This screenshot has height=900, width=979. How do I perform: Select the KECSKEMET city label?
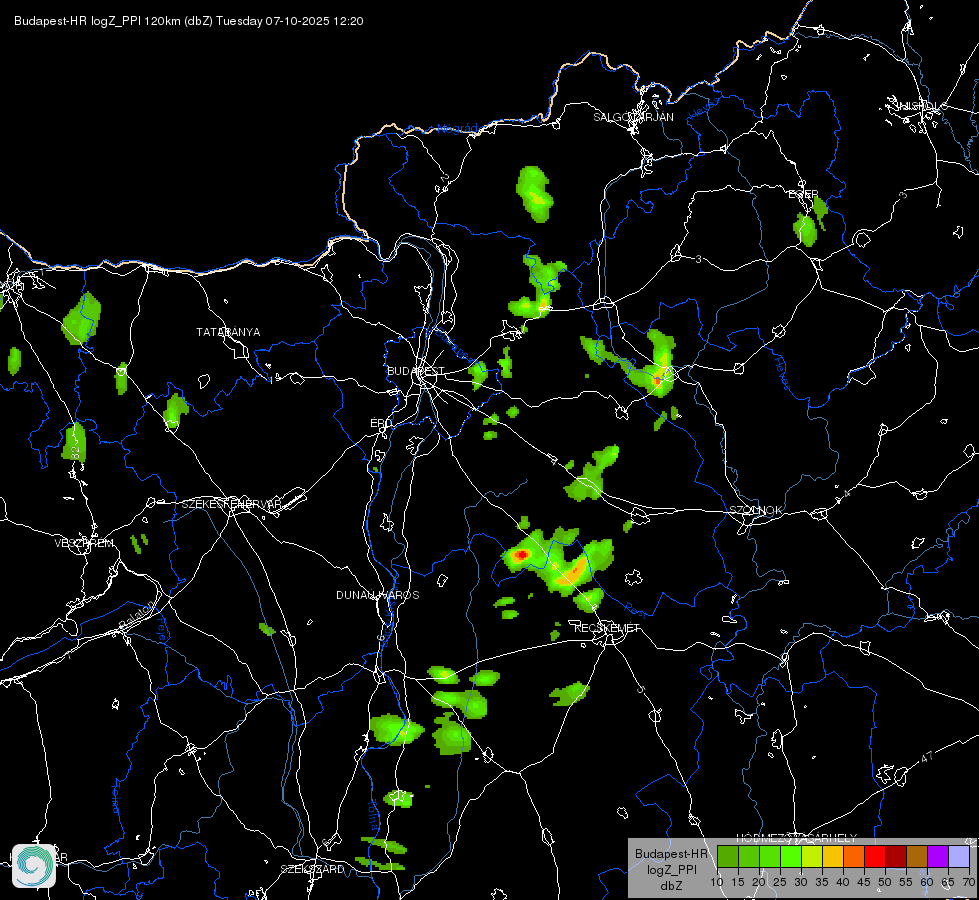click(x=607, y=628)
